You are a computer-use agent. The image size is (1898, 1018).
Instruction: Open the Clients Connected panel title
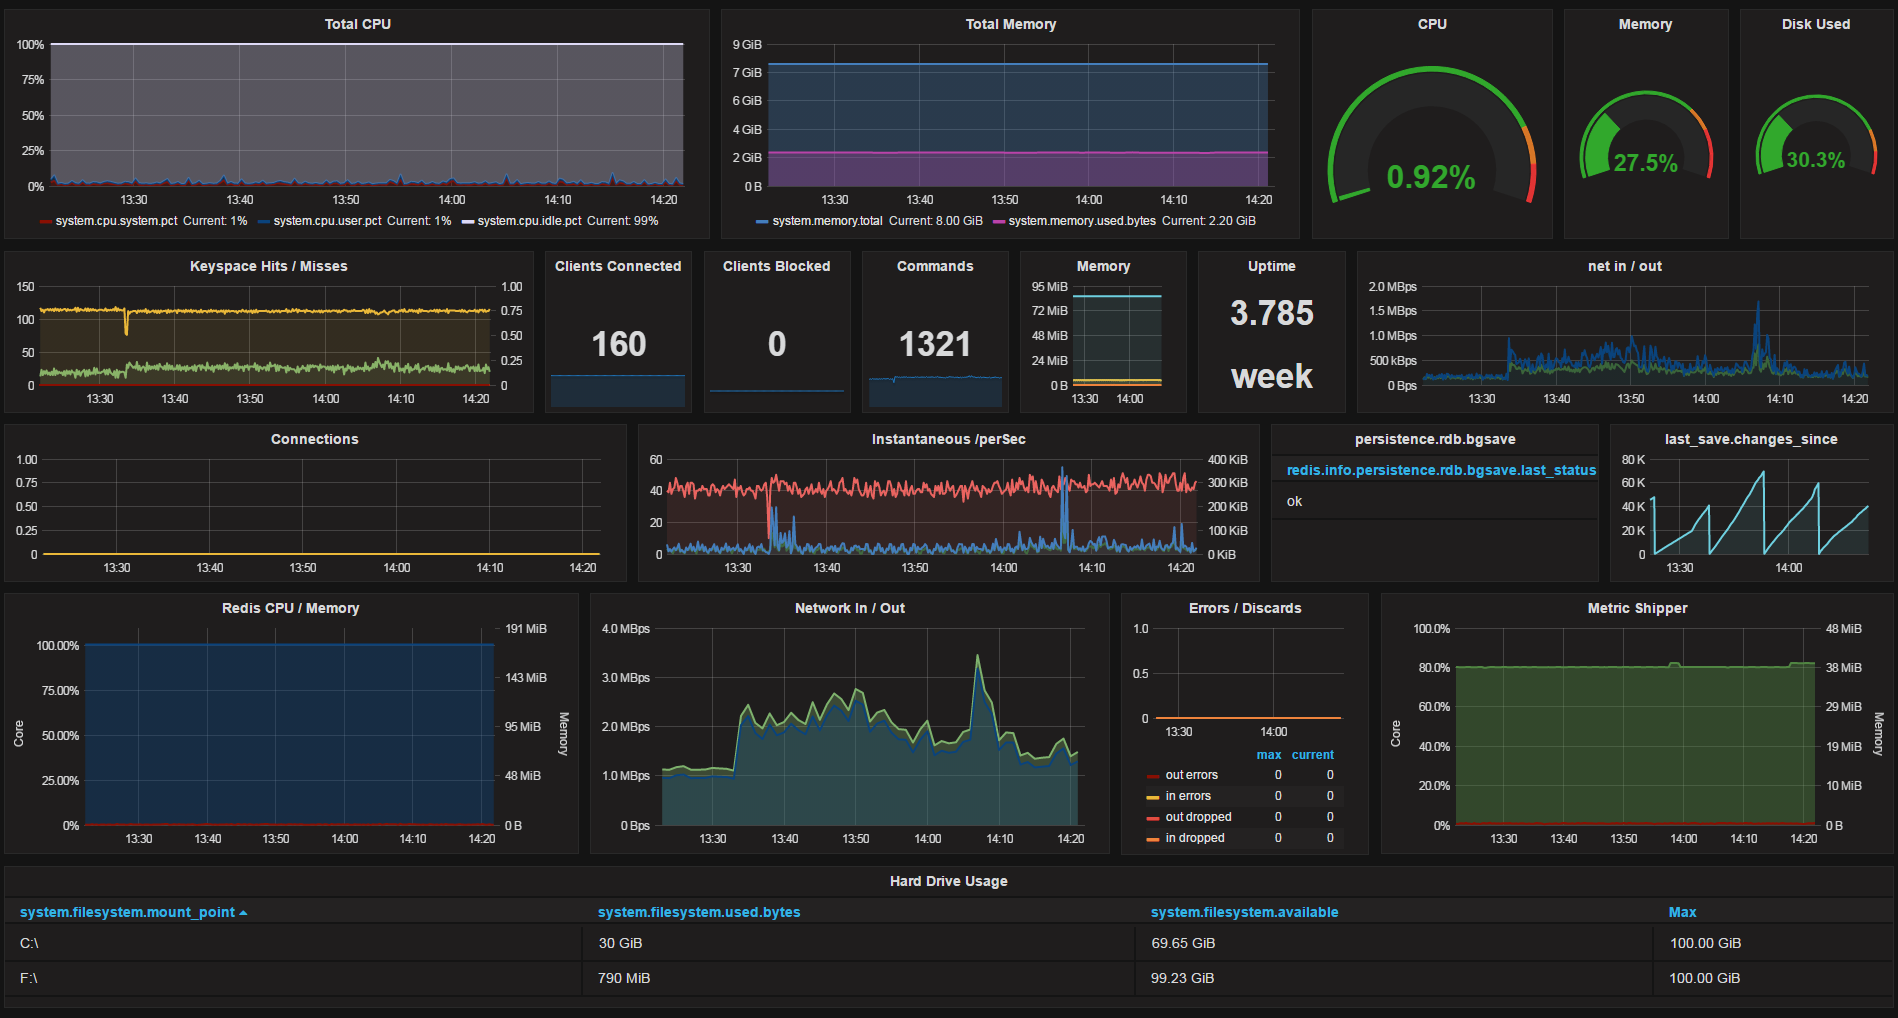[617, 266]
